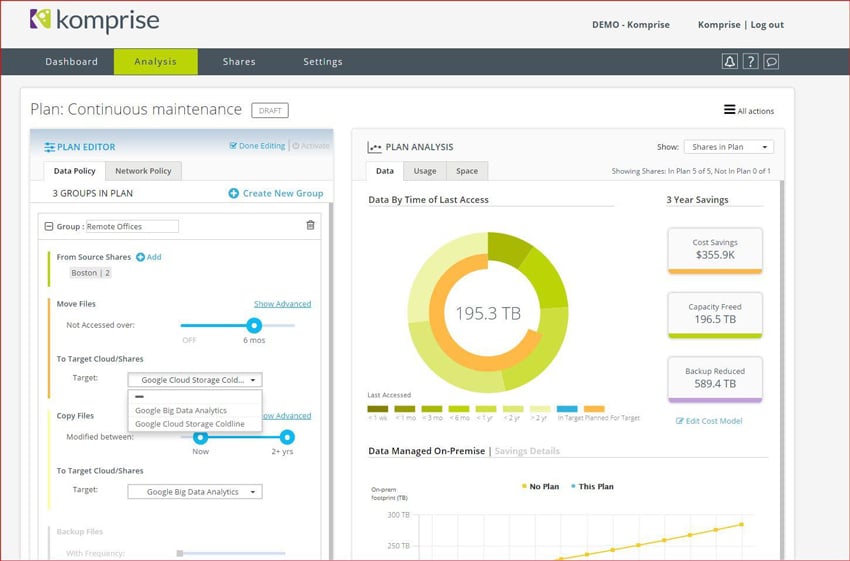Open the Show Shares in Plan dropdown
Image resolution: width=850 pixels, height=561 pixels.
point(729,147)
